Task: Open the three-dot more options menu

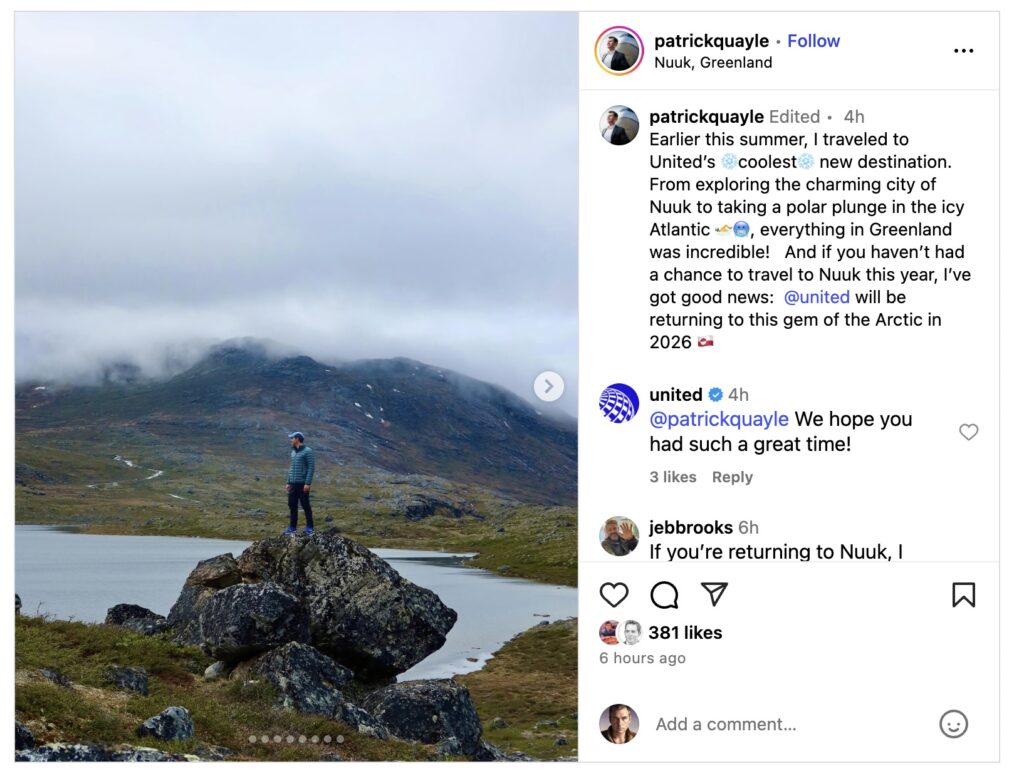Action: point(963,51)
